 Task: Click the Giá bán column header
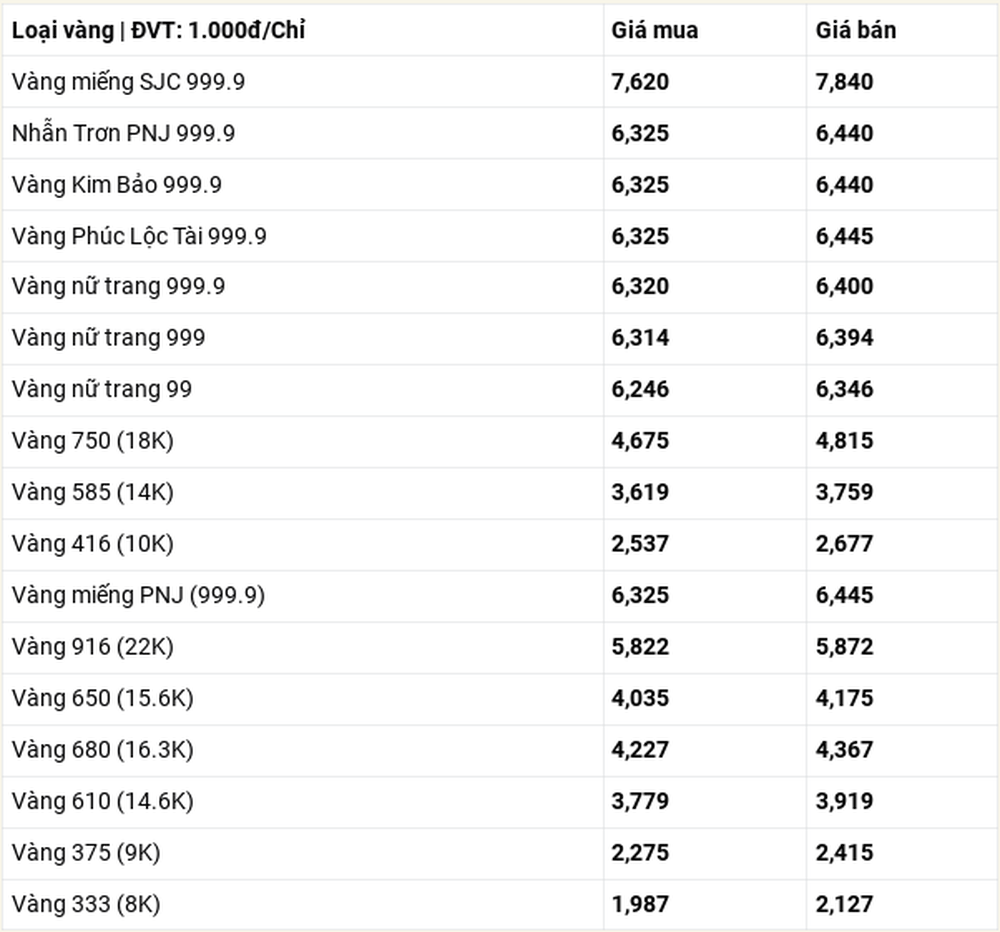(856, 31)
